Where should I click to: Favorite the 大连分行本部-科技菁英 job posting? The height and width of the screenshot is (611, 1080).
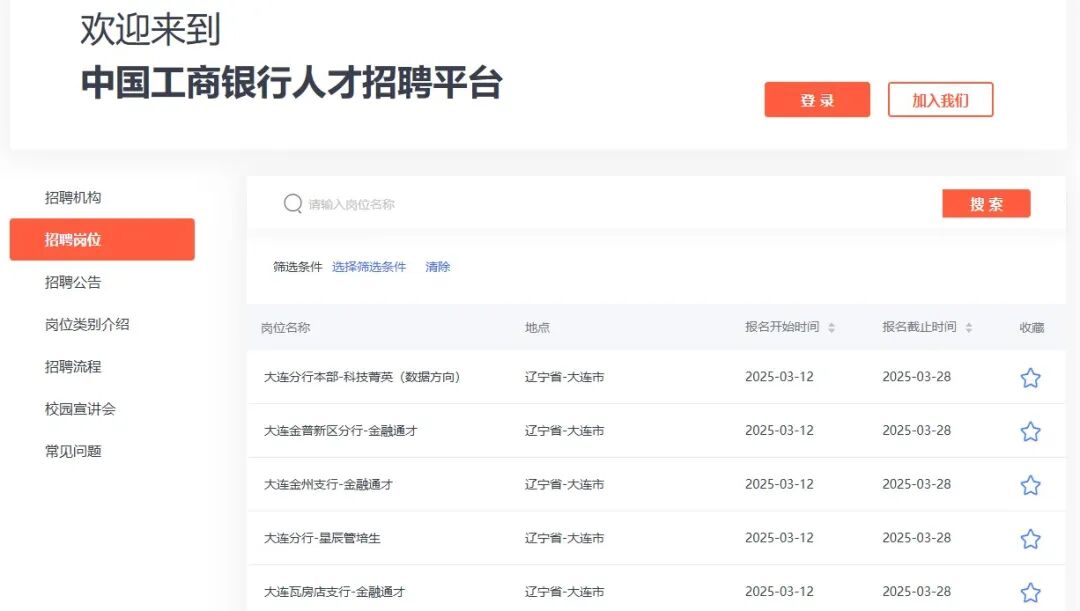[x=1030, y=377]
